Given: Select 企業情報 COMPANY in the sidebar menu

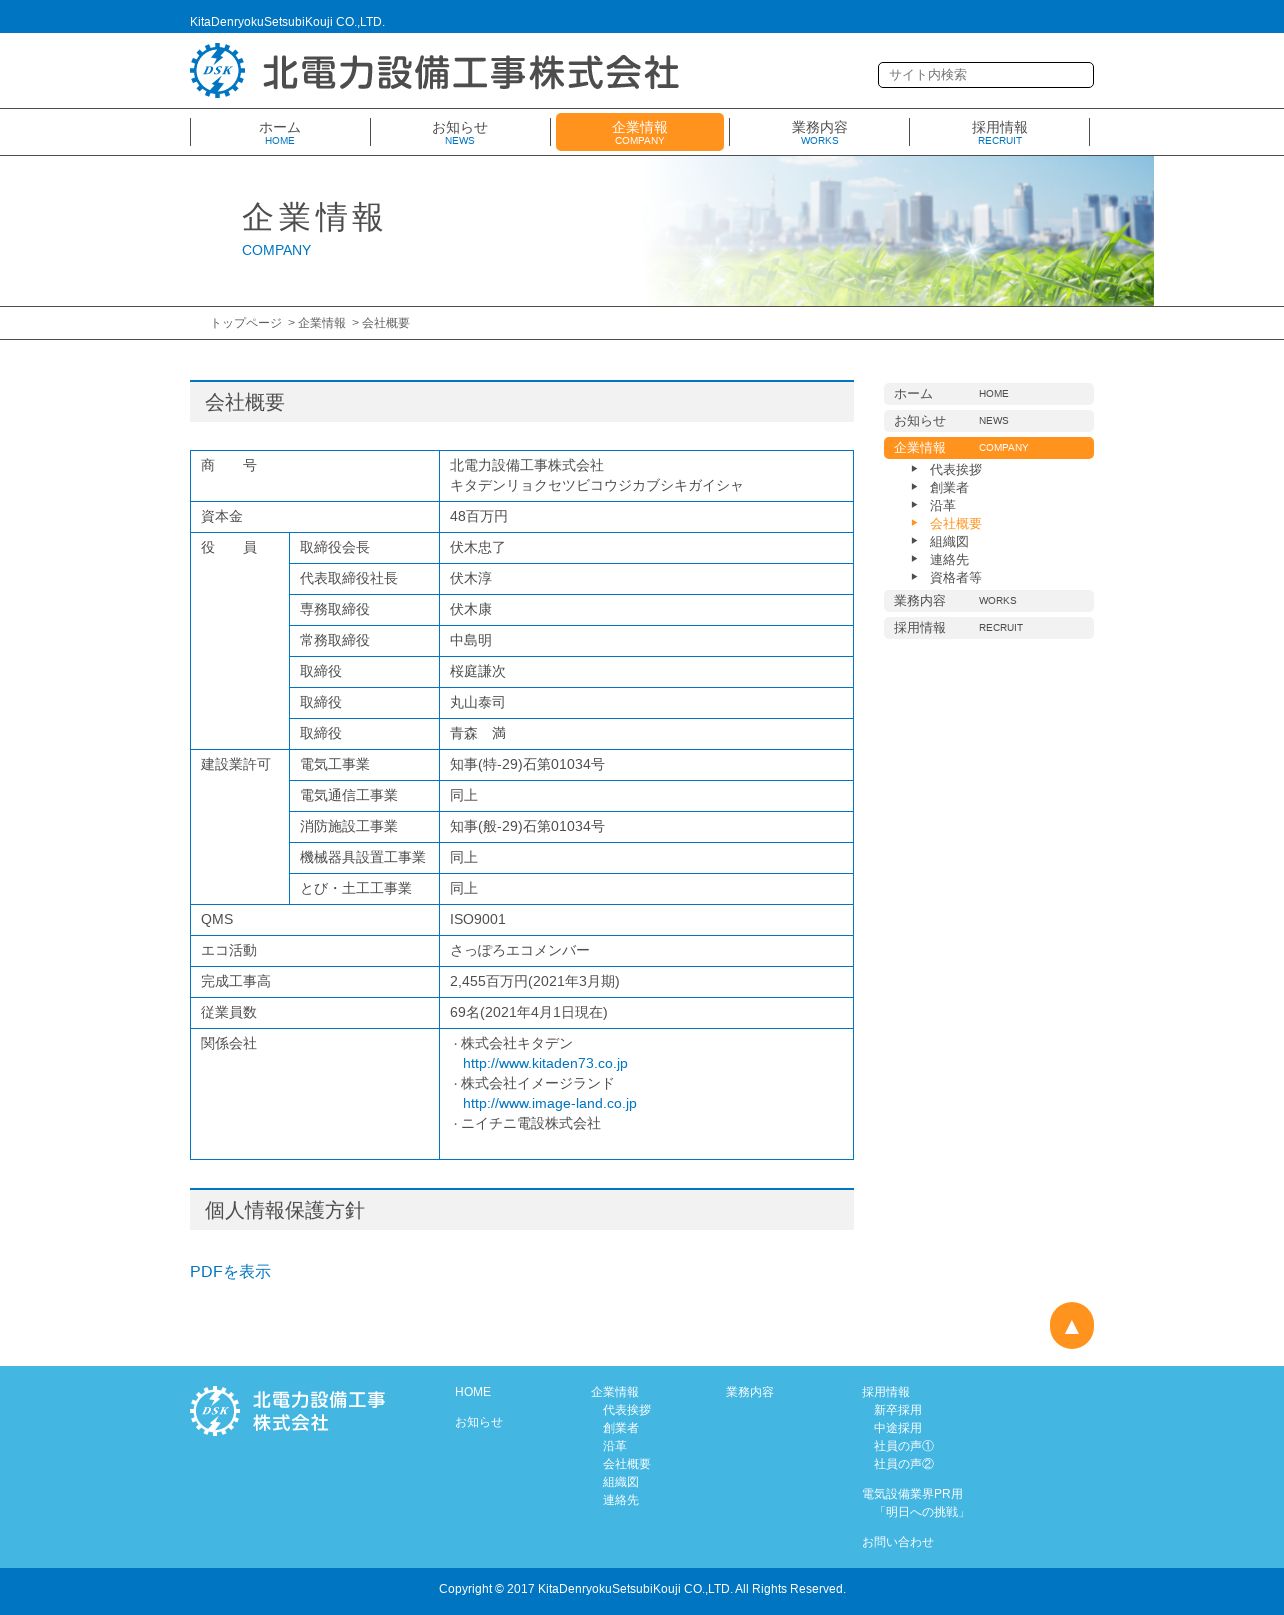Looking at the screenshot, I should click(989, 448).
